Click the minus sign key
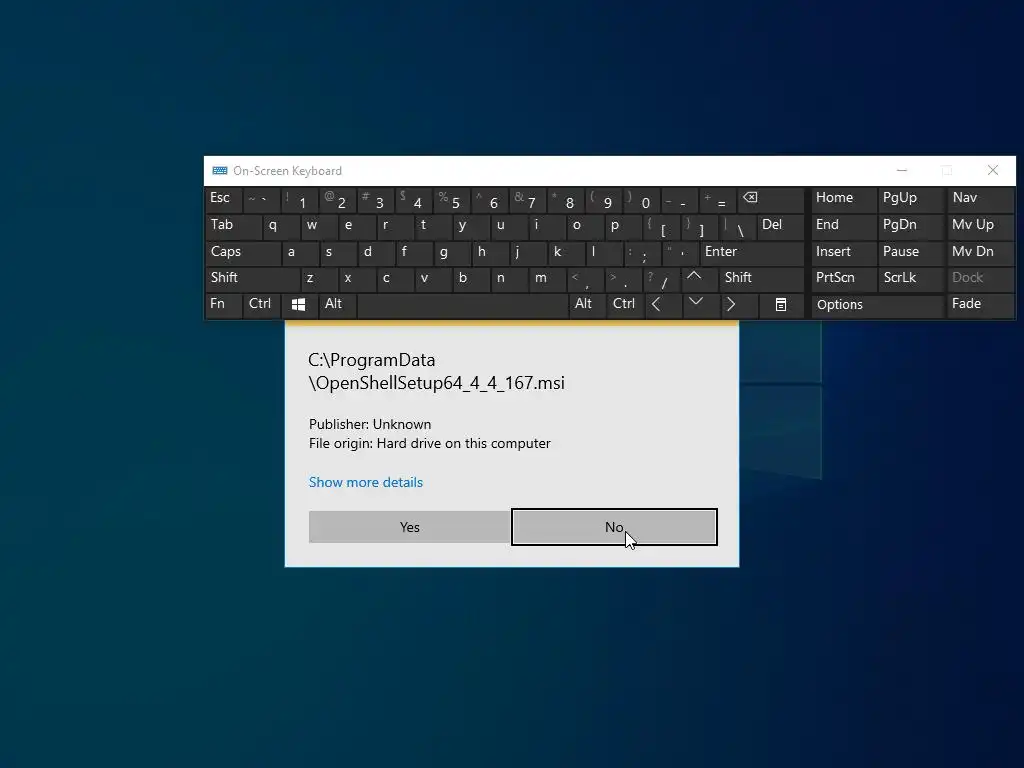This screenshot has height=768, width=1024. (679, 199)
